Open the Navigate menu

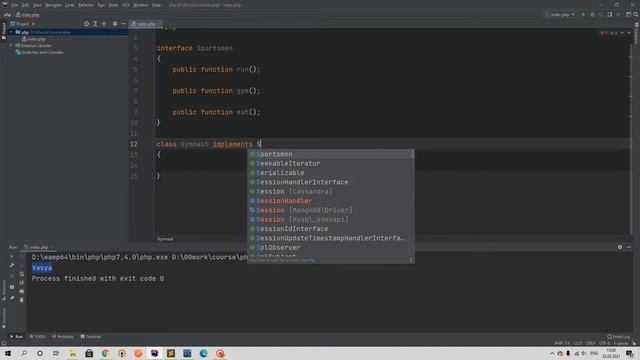53,5
